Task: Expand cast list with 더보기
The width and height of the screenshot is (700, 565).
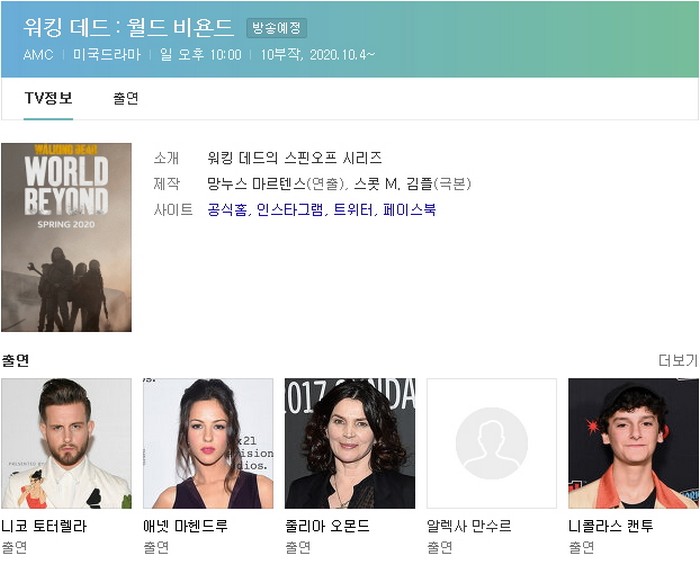Action: point(677,360)
